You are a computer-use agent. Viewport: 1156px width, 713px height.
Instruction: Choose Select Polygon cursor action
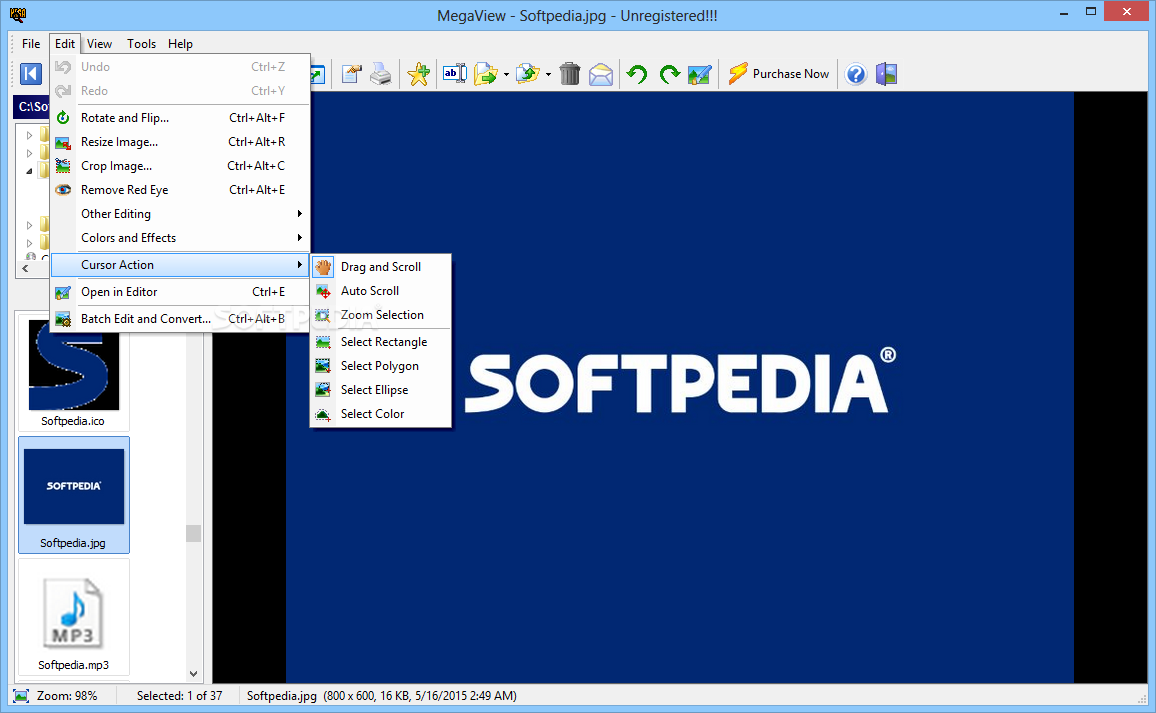tap(380, 366)
